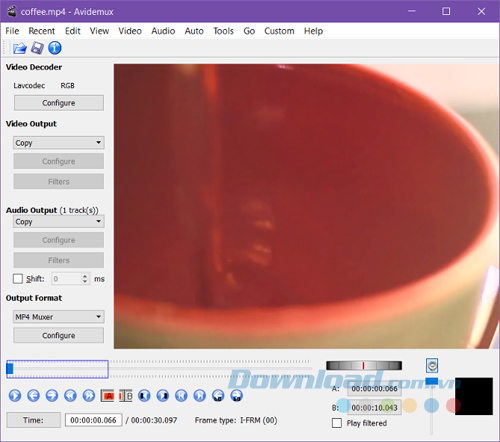Open the Video menu
500x442 pixels.
coord(130,31)
